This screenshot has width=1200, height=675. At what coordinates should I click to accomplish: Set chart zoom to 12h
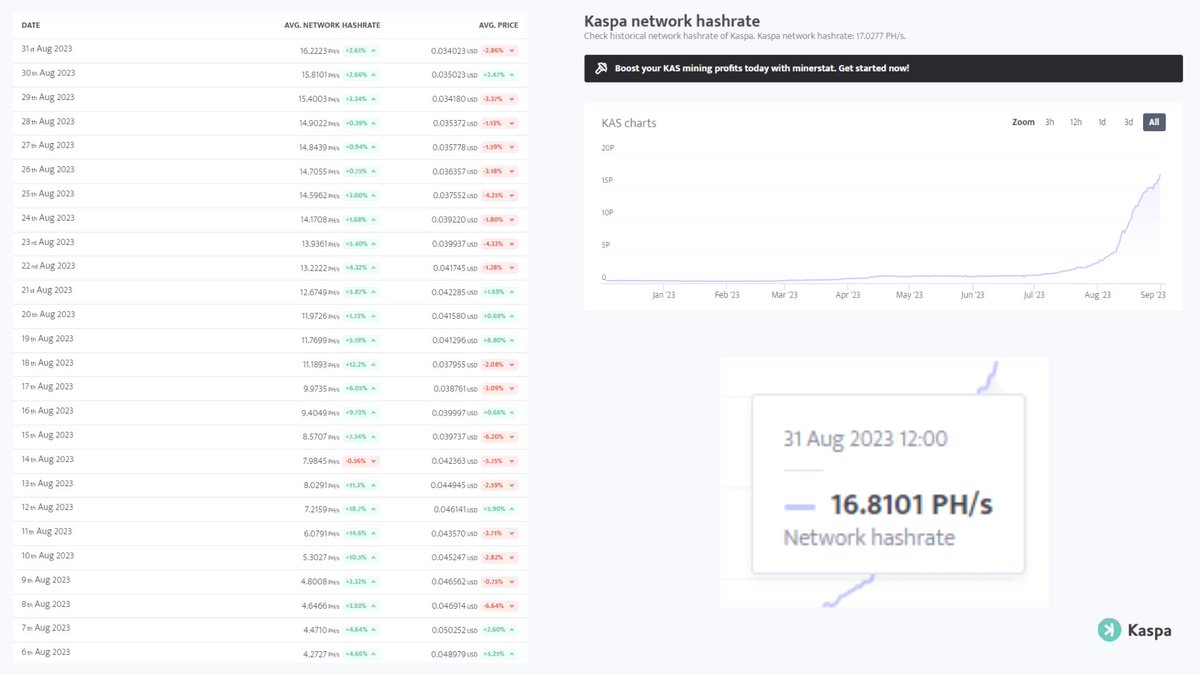[x=1076, y=122]
